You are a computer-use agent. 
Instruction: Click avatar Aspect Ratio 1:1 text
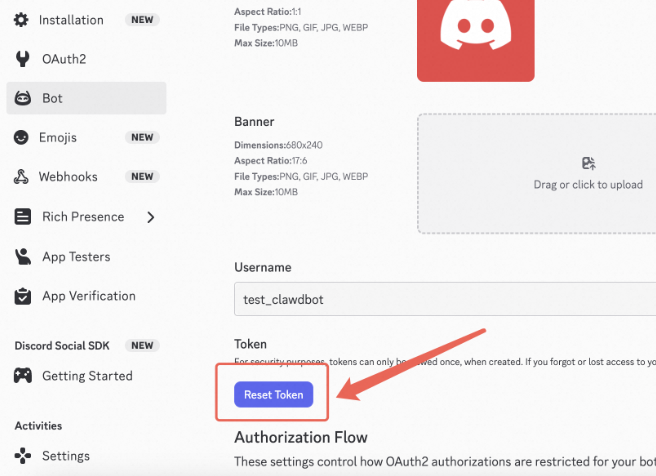coord(267,12)
